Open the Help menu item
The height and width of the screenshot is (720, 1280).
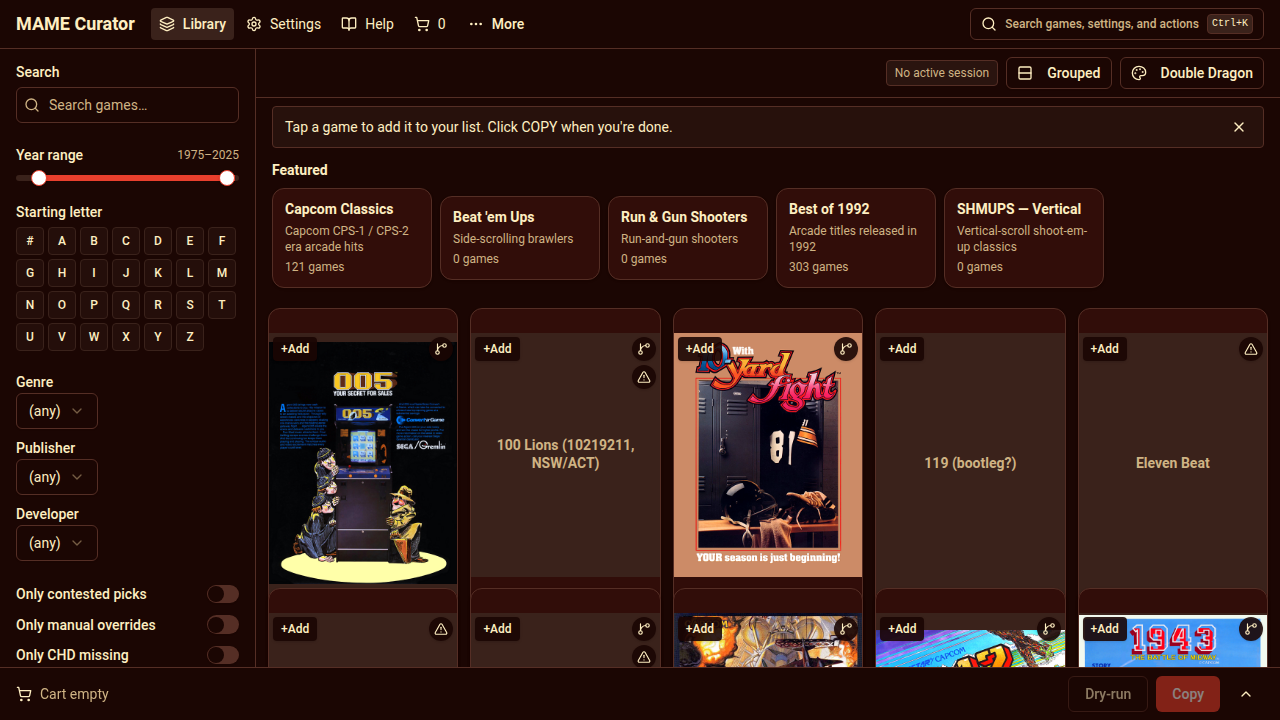(367, 24)
